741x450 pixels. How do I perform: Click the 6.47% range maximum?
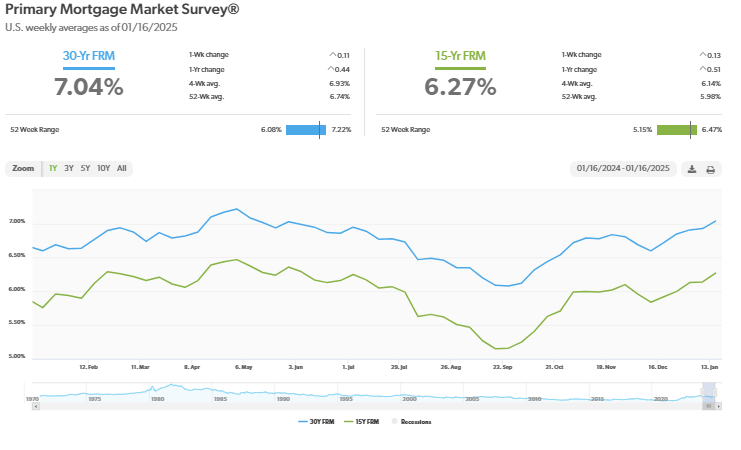(x=712, y=130)
